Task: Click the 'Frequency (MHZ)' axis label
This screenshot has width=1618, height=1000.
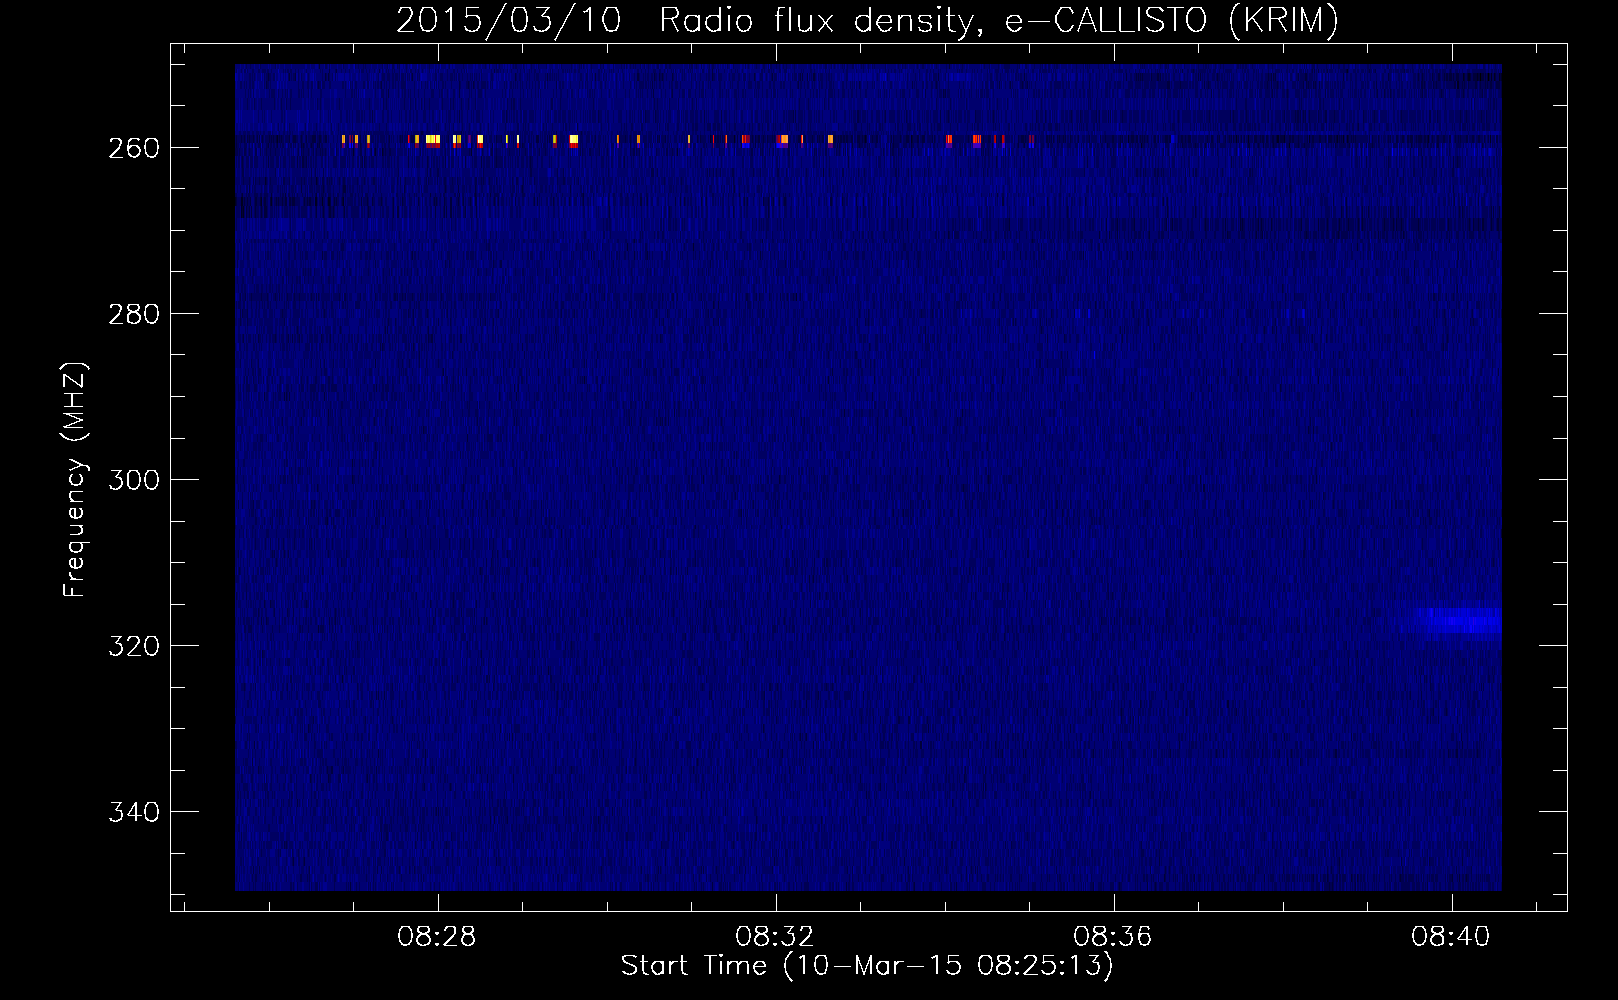Action: (x=75, y=479)
